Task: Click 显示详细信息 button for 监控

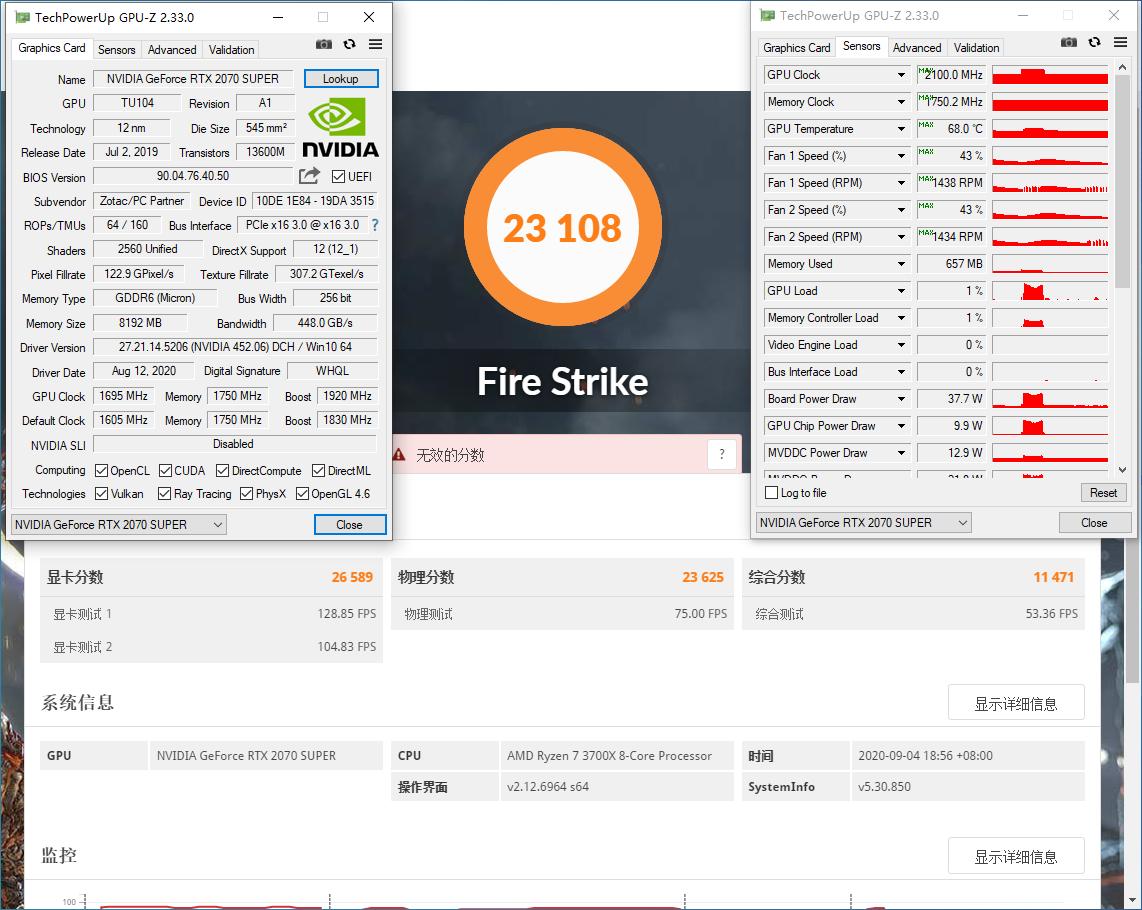Action: (1016, 856)
